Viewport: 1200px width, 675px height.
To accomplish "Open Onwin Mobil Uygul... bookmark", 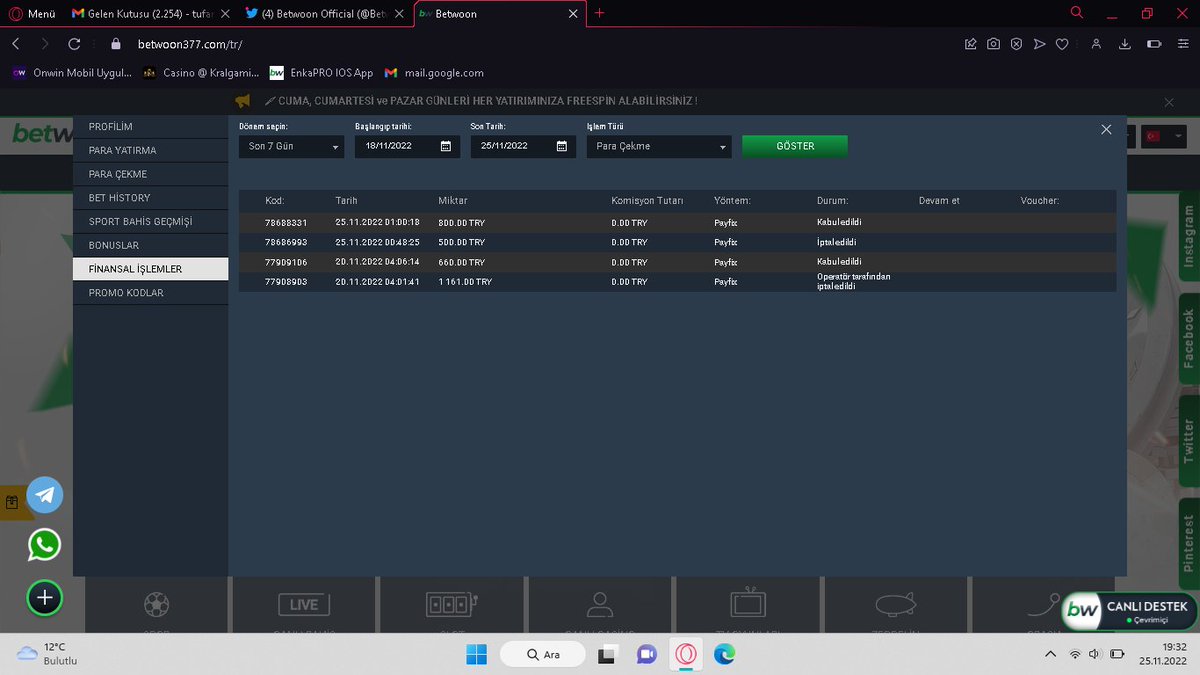I will (72, 73).
